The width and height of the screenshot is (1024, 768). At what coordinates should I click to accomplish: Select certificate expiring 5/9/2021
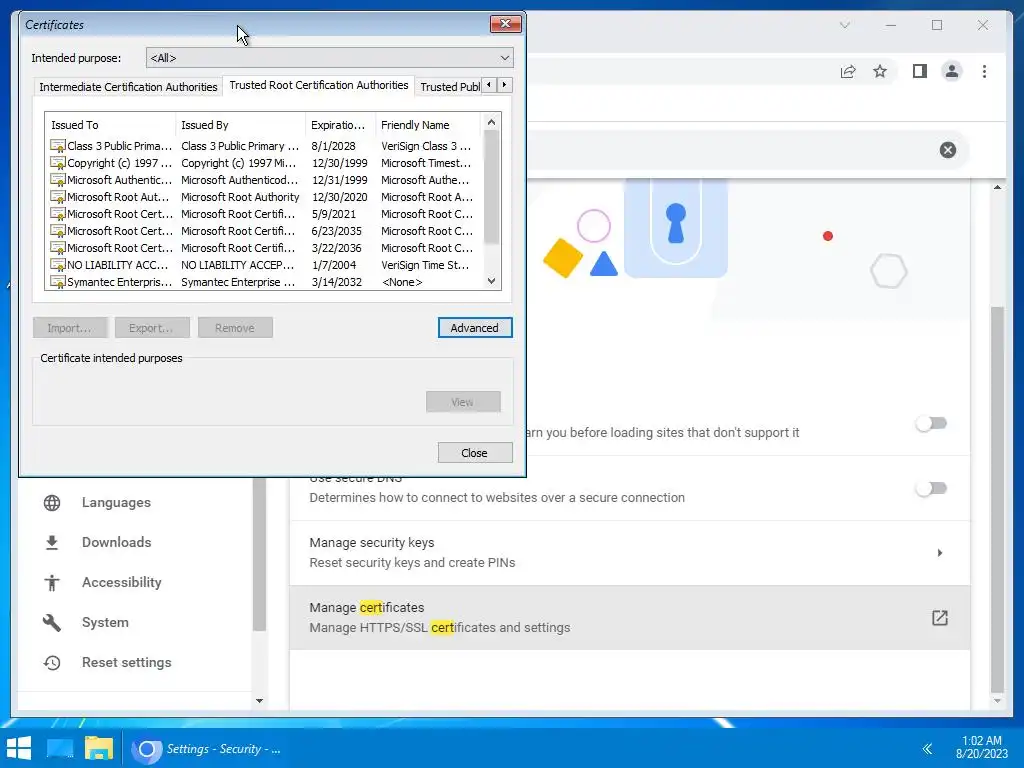(x=264, y=214)
